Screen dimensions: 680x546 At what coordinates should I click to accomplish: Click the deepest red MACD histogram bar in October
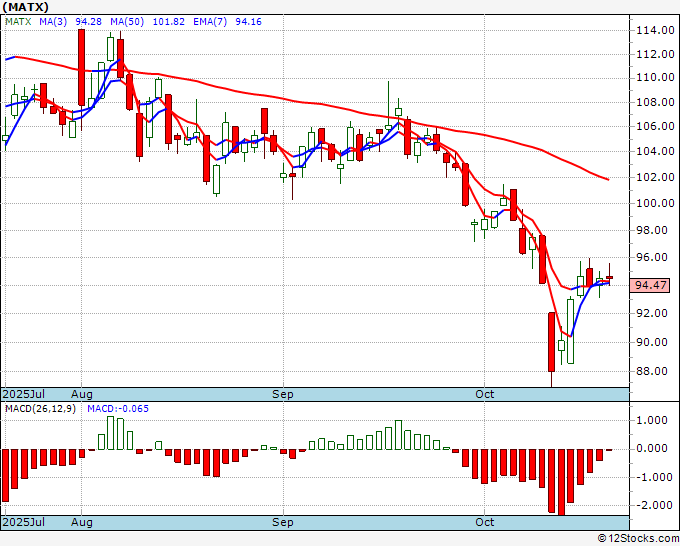click(562, 482)
